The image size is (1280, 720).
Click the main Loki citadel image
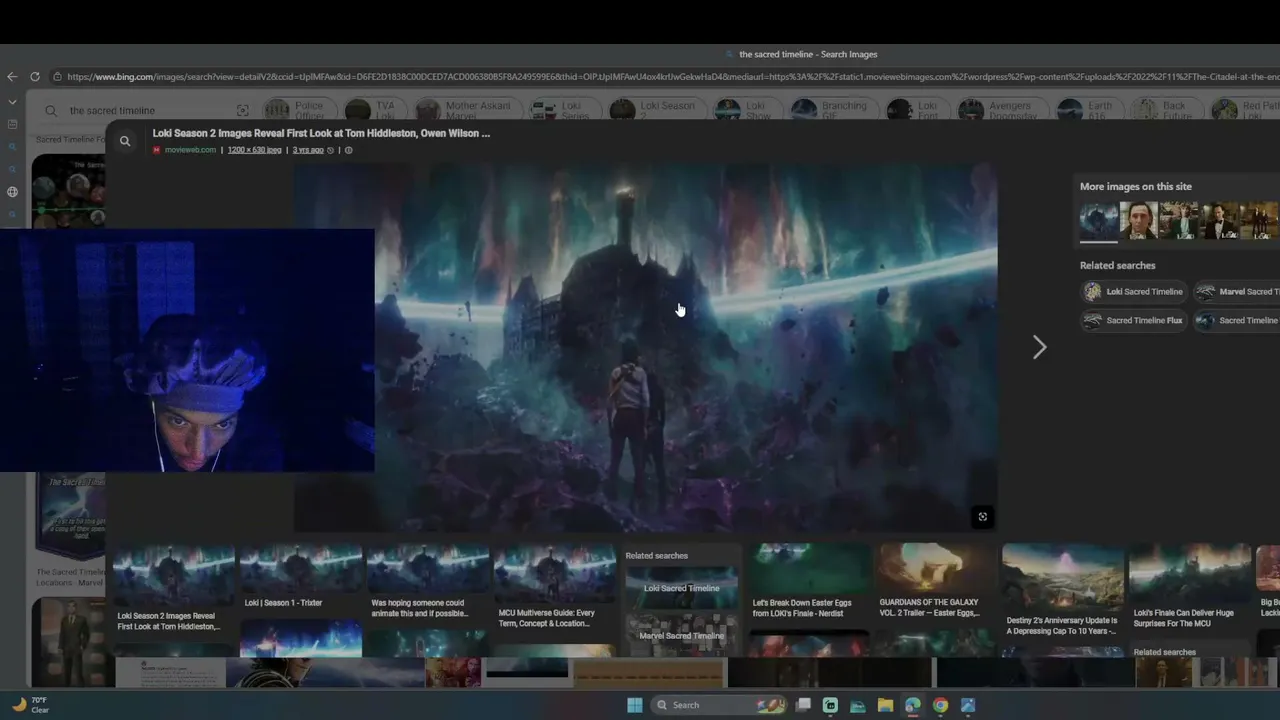pyautogui.click(x=645, y=348)
